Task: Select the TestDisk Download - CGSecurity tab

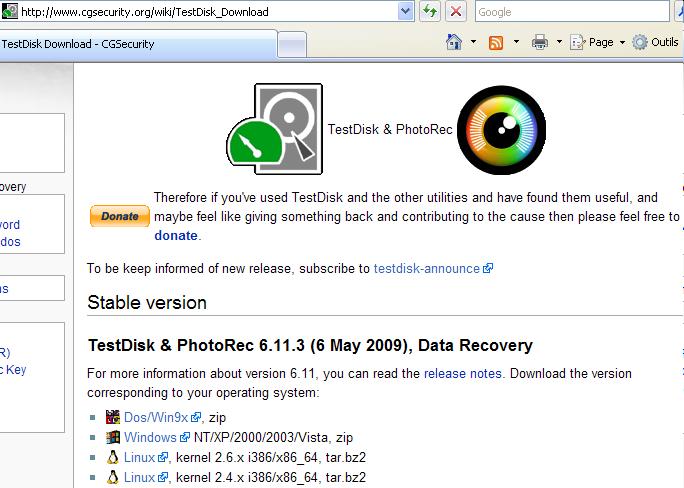Action: click(x=138, y=44)
